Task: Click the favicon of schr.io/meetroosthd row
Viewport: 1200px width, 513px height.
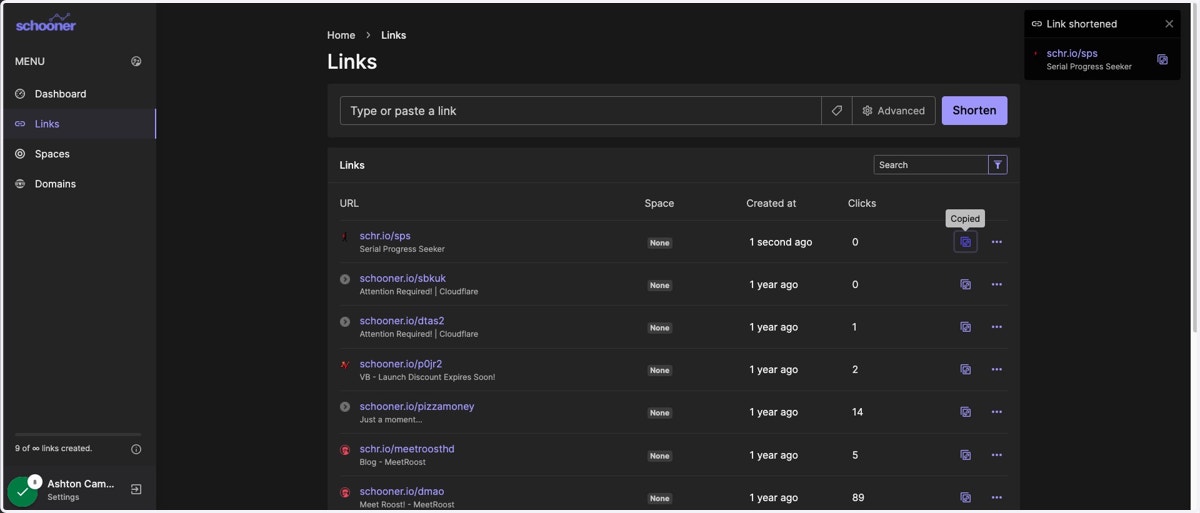Action: (345, 450)
